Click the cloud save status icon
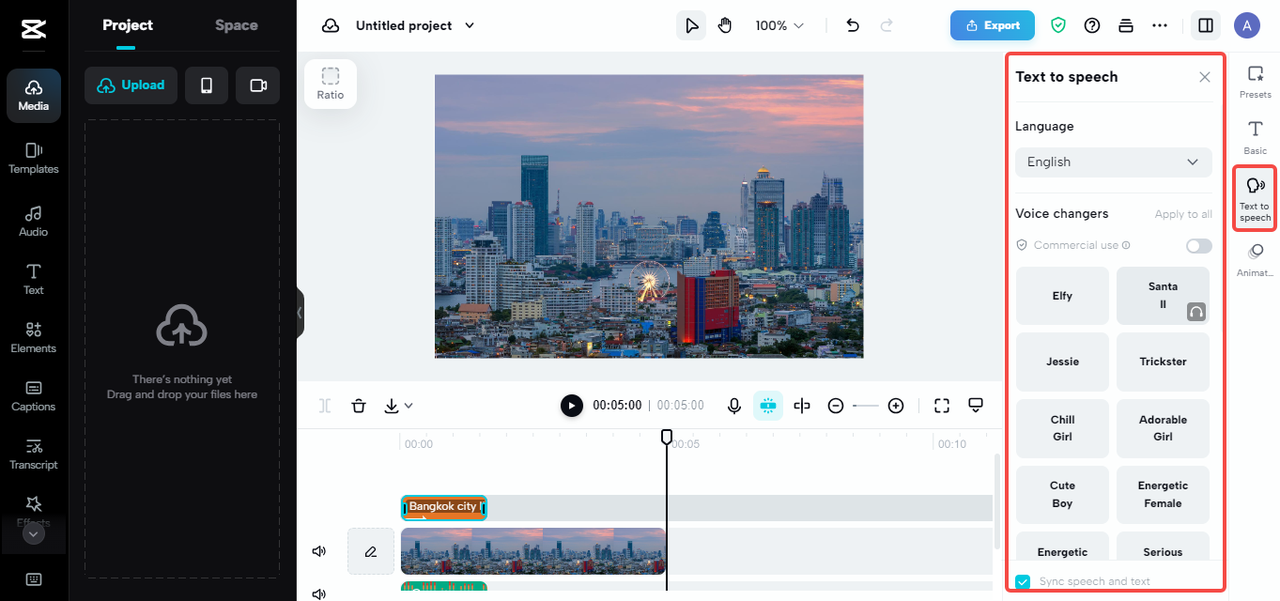This screenshot has height=601, width=1280. coord(331,25)
